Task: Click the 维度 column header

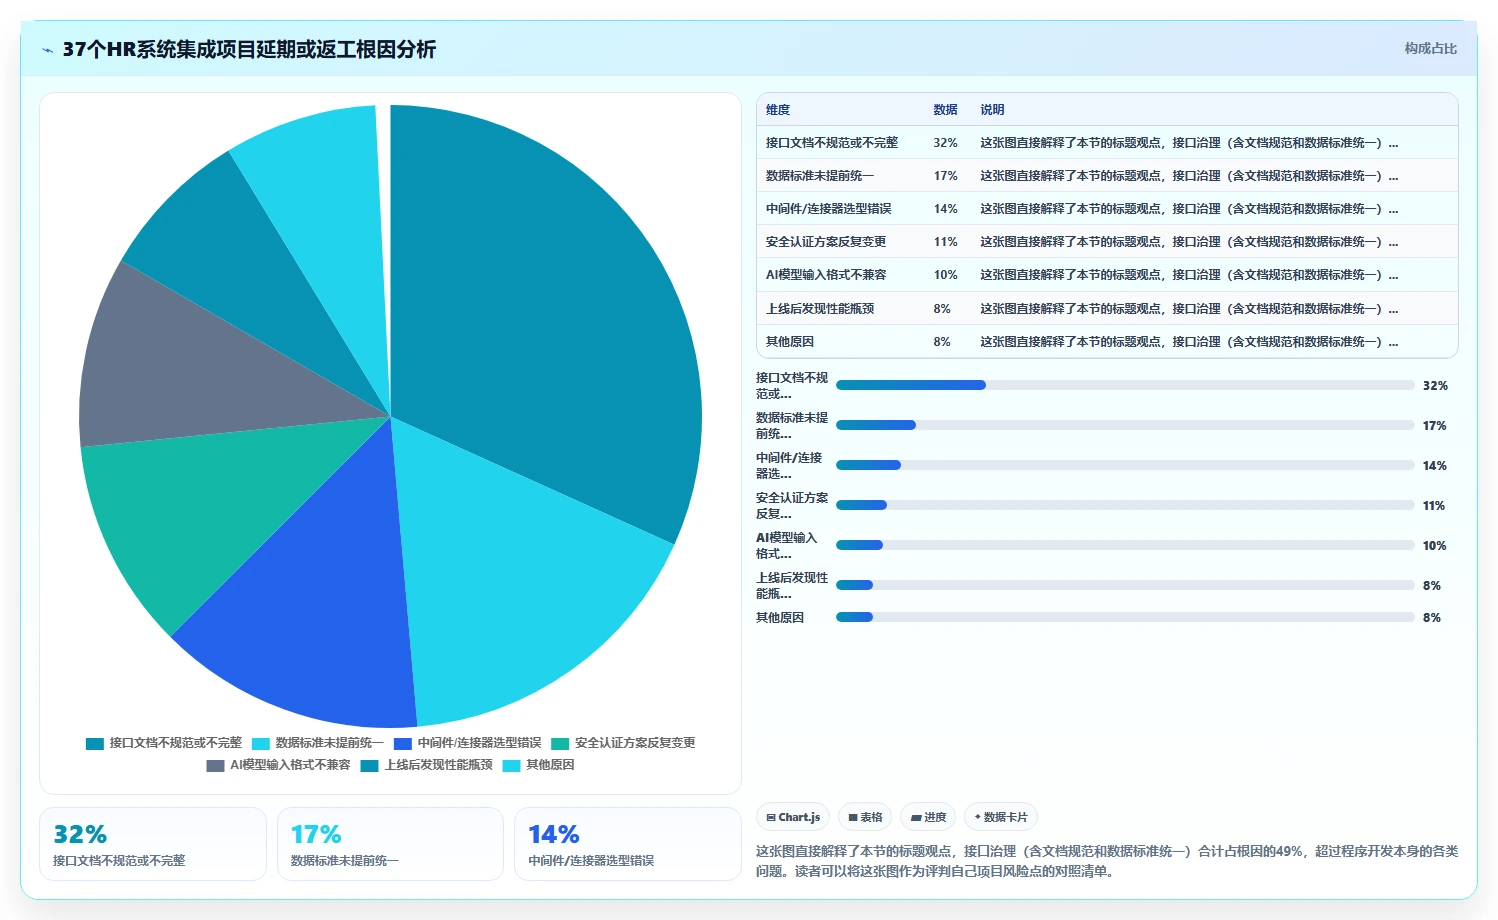Action: 778,110
